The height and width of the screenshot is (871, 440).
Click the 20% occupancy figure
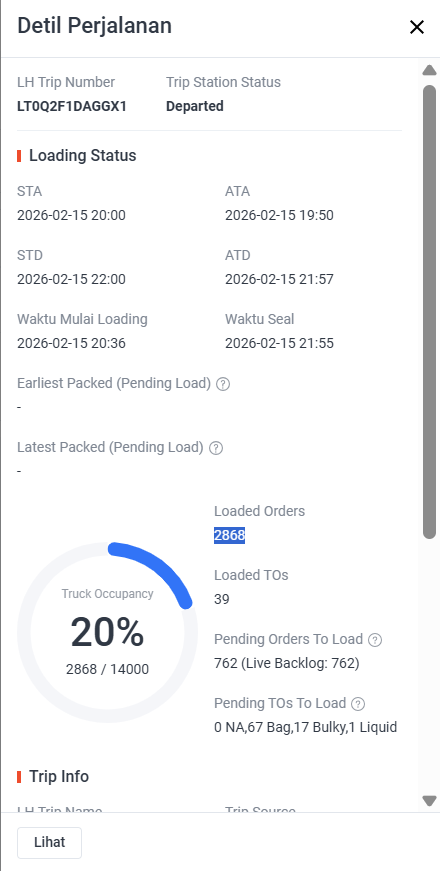point(107,633)
